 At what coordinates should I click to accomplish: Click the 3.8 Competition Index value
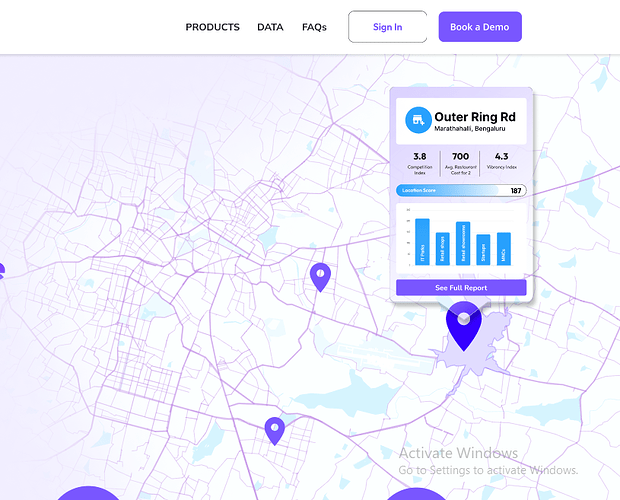[x=420, y=157]
